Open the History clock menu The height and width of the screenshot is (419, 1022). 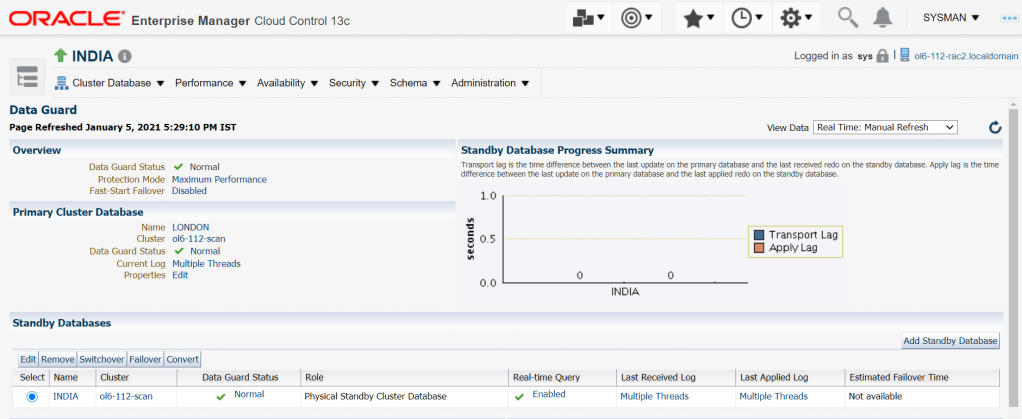[747, 18]
